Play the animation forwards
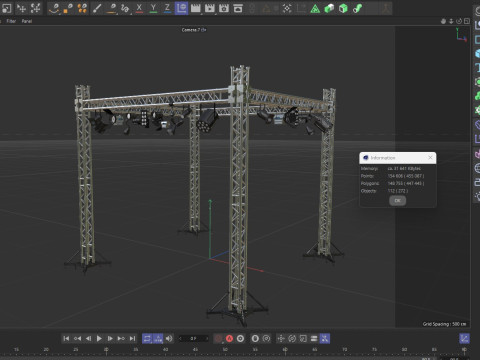This screenshot has height=360, width=480. pyautogui.click(x=99, y=338)
